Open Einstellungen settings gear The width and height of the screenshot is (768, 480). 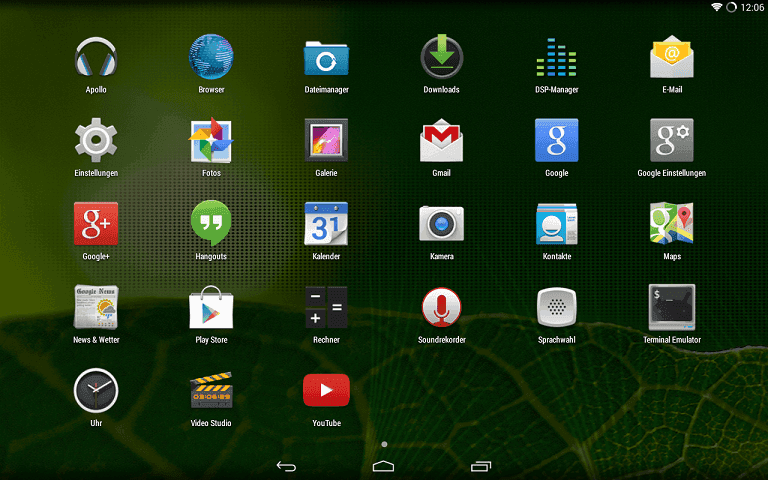[96, 140]
